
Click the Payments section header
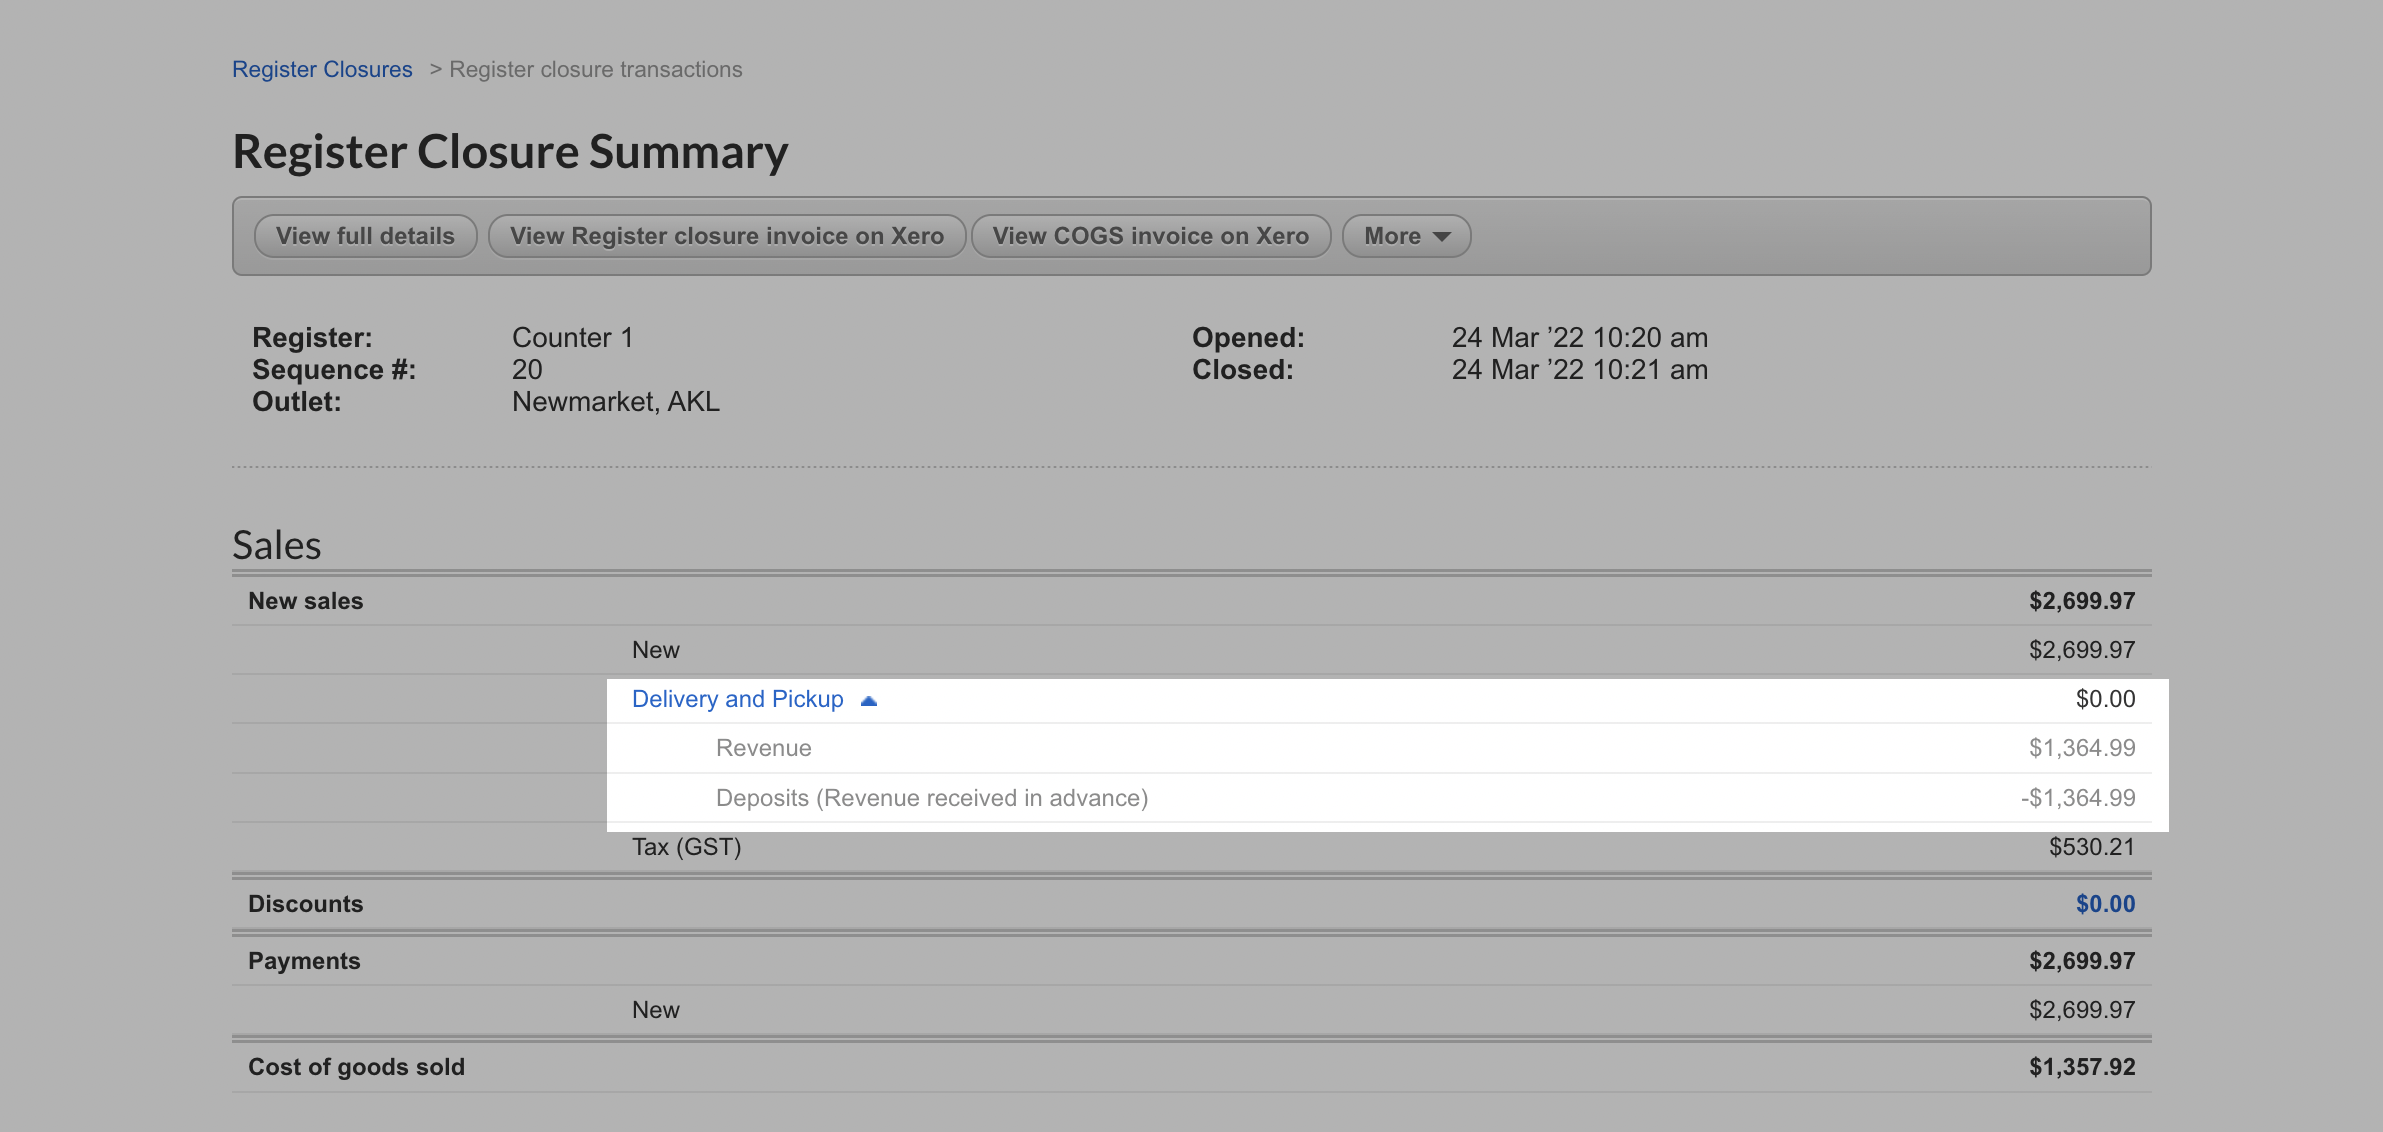304,961
